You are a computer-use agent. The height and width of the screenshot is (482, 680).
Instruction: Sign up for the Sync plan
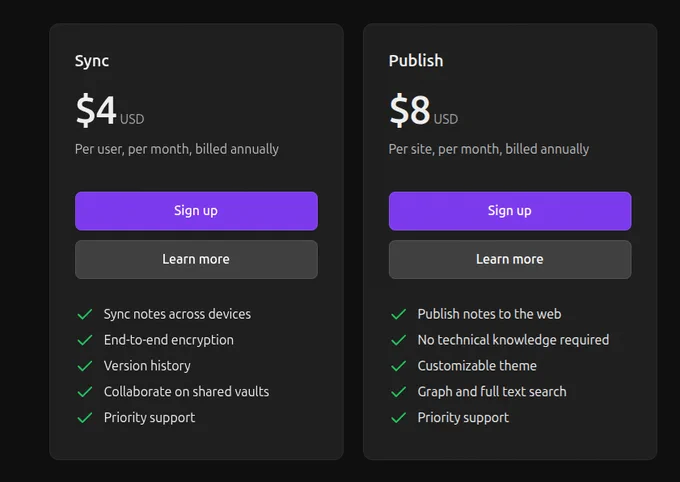coord(196,211)
